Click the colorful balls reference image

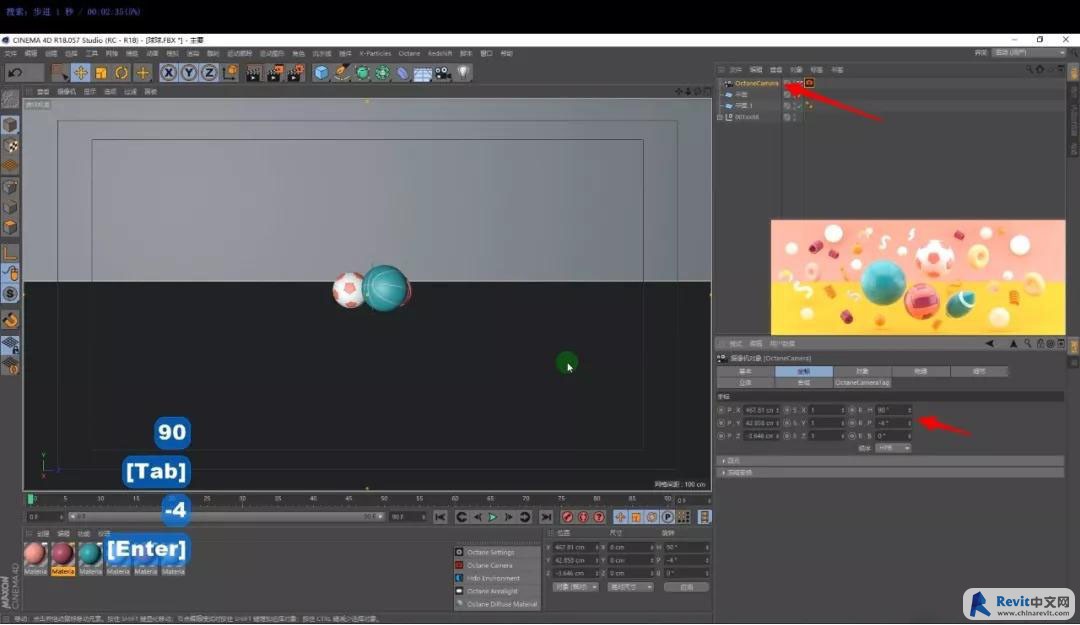click(x=917, y=277)
